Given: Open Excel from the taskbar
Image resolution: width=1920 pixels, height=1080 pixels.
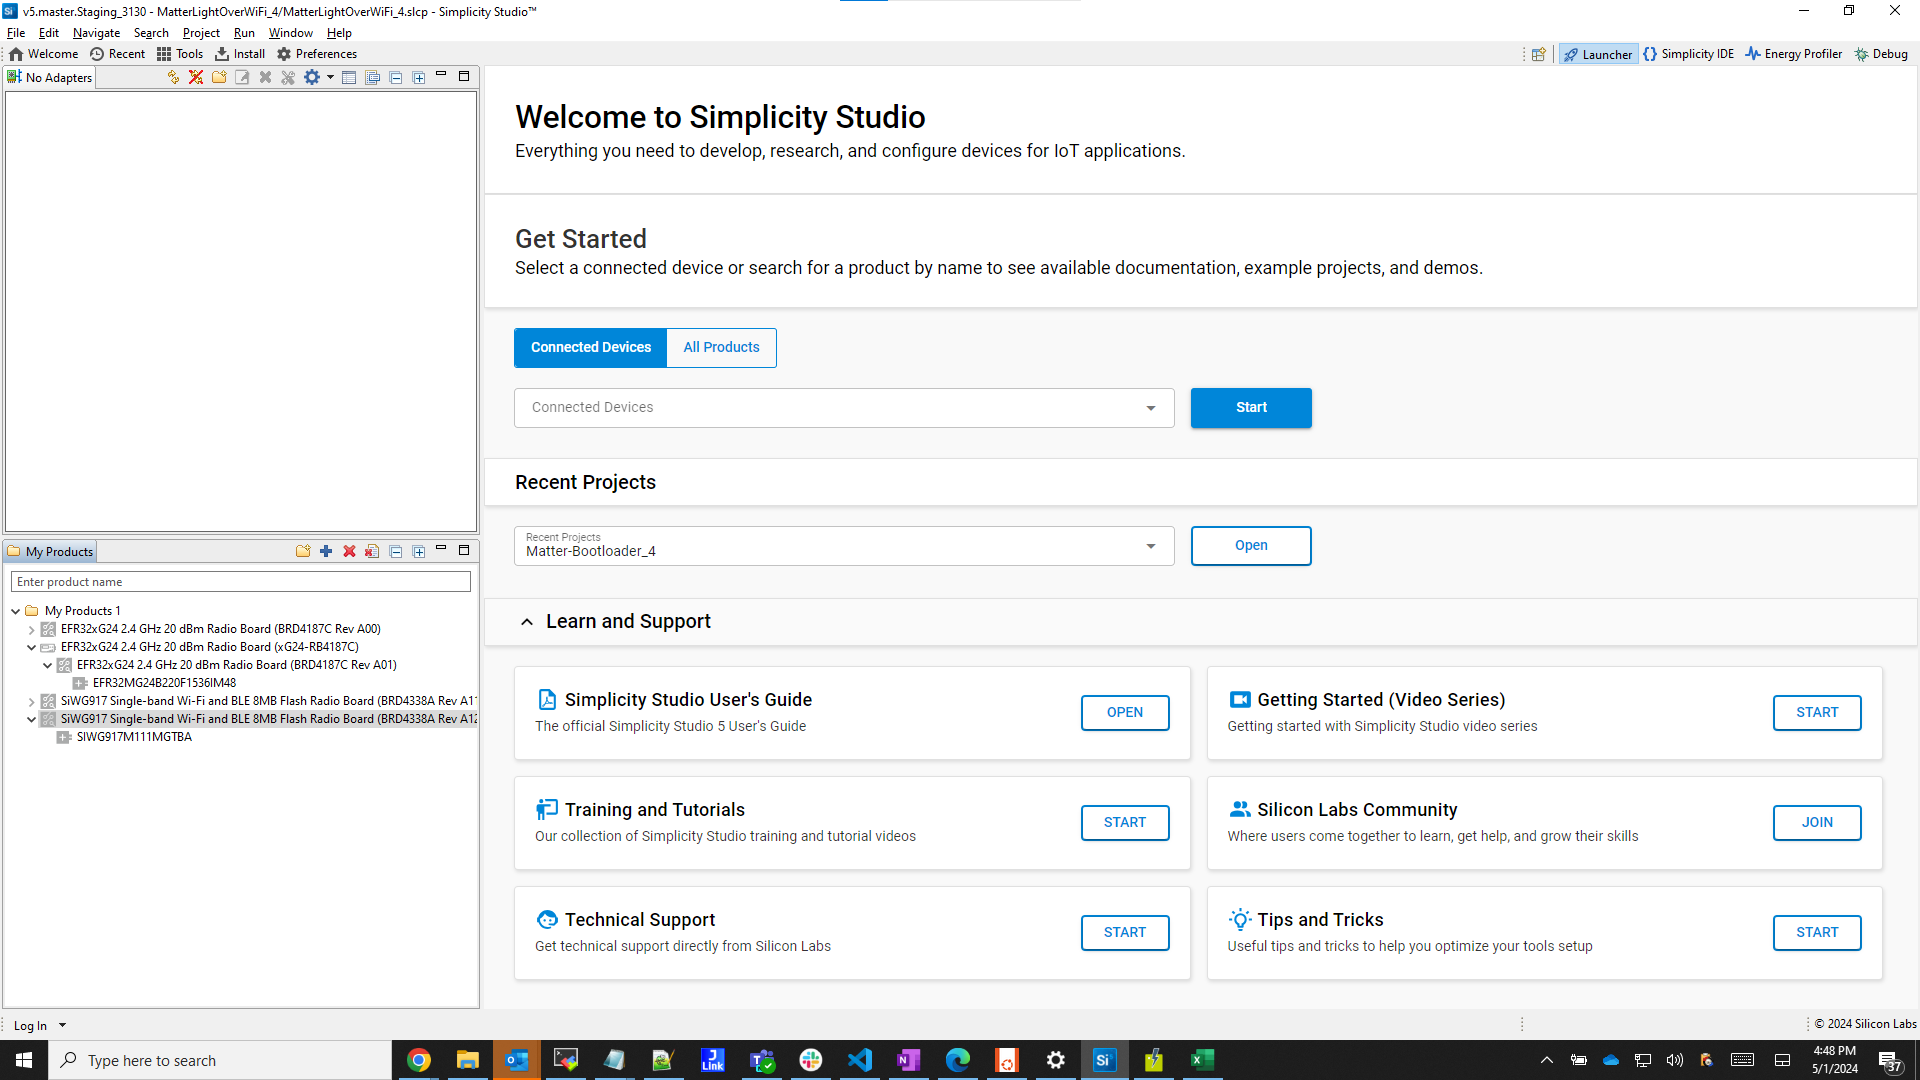Looking at the screenshot, I should (1202, 1060).
